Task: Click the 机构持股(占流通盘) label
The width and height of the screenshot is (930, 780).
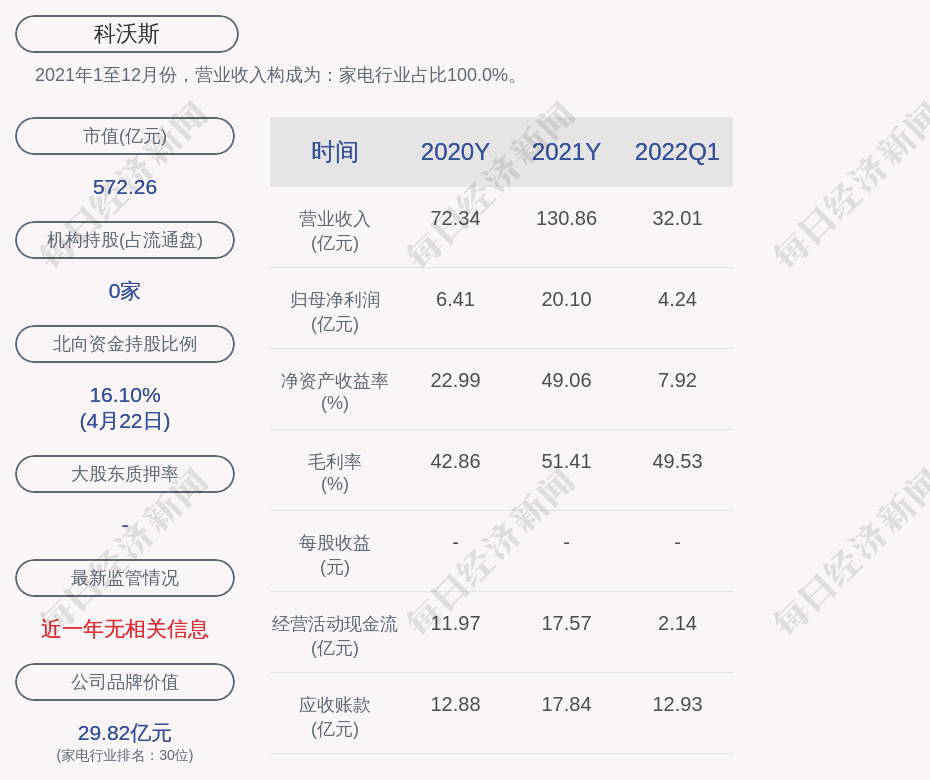Action: (x=125, y=240)
